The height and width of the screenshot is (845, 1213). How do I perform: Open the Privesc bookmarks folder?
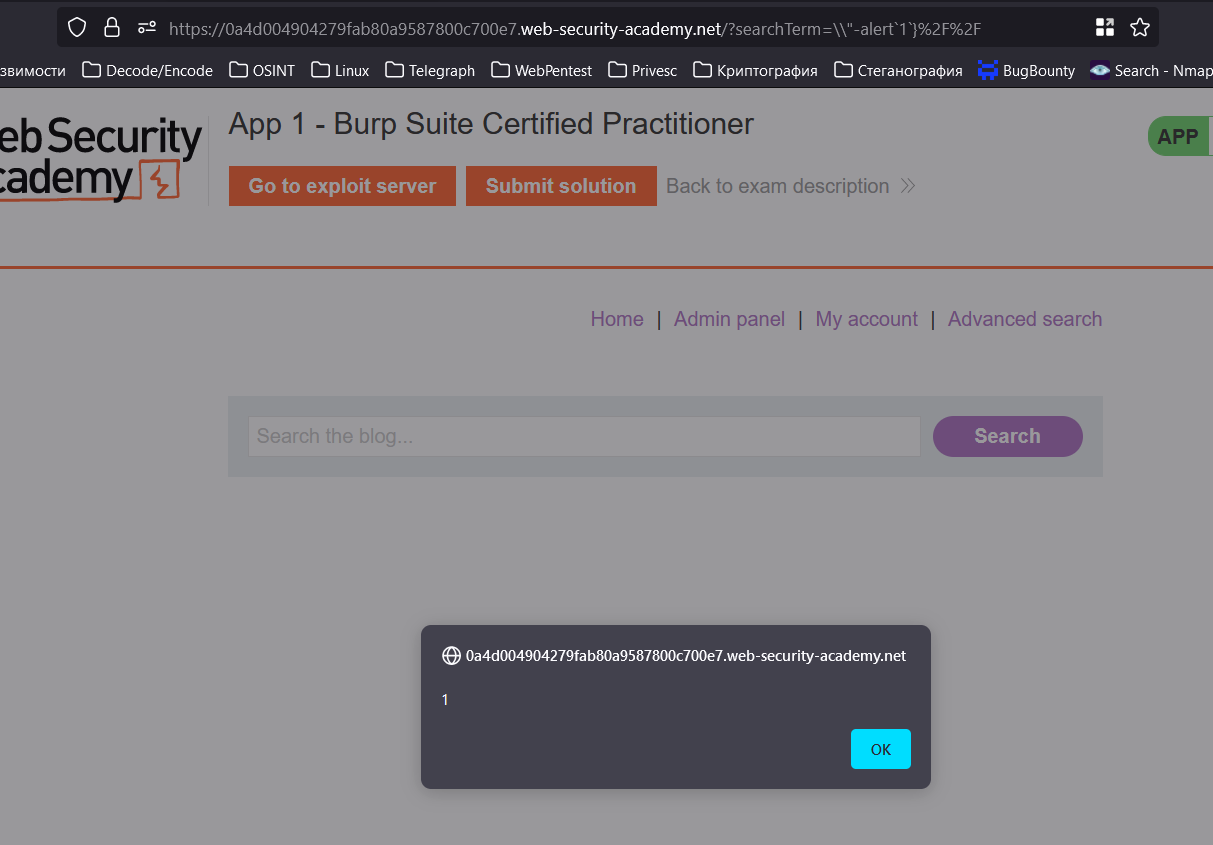tap(643, 70)
